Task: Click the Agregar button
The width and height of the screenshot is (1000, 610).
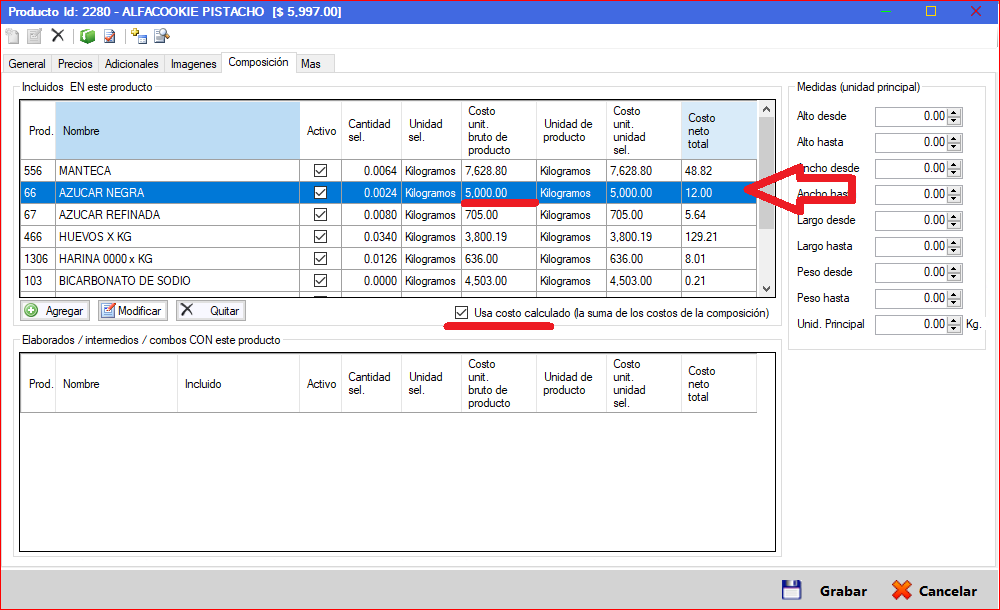Action: [55, 311]
